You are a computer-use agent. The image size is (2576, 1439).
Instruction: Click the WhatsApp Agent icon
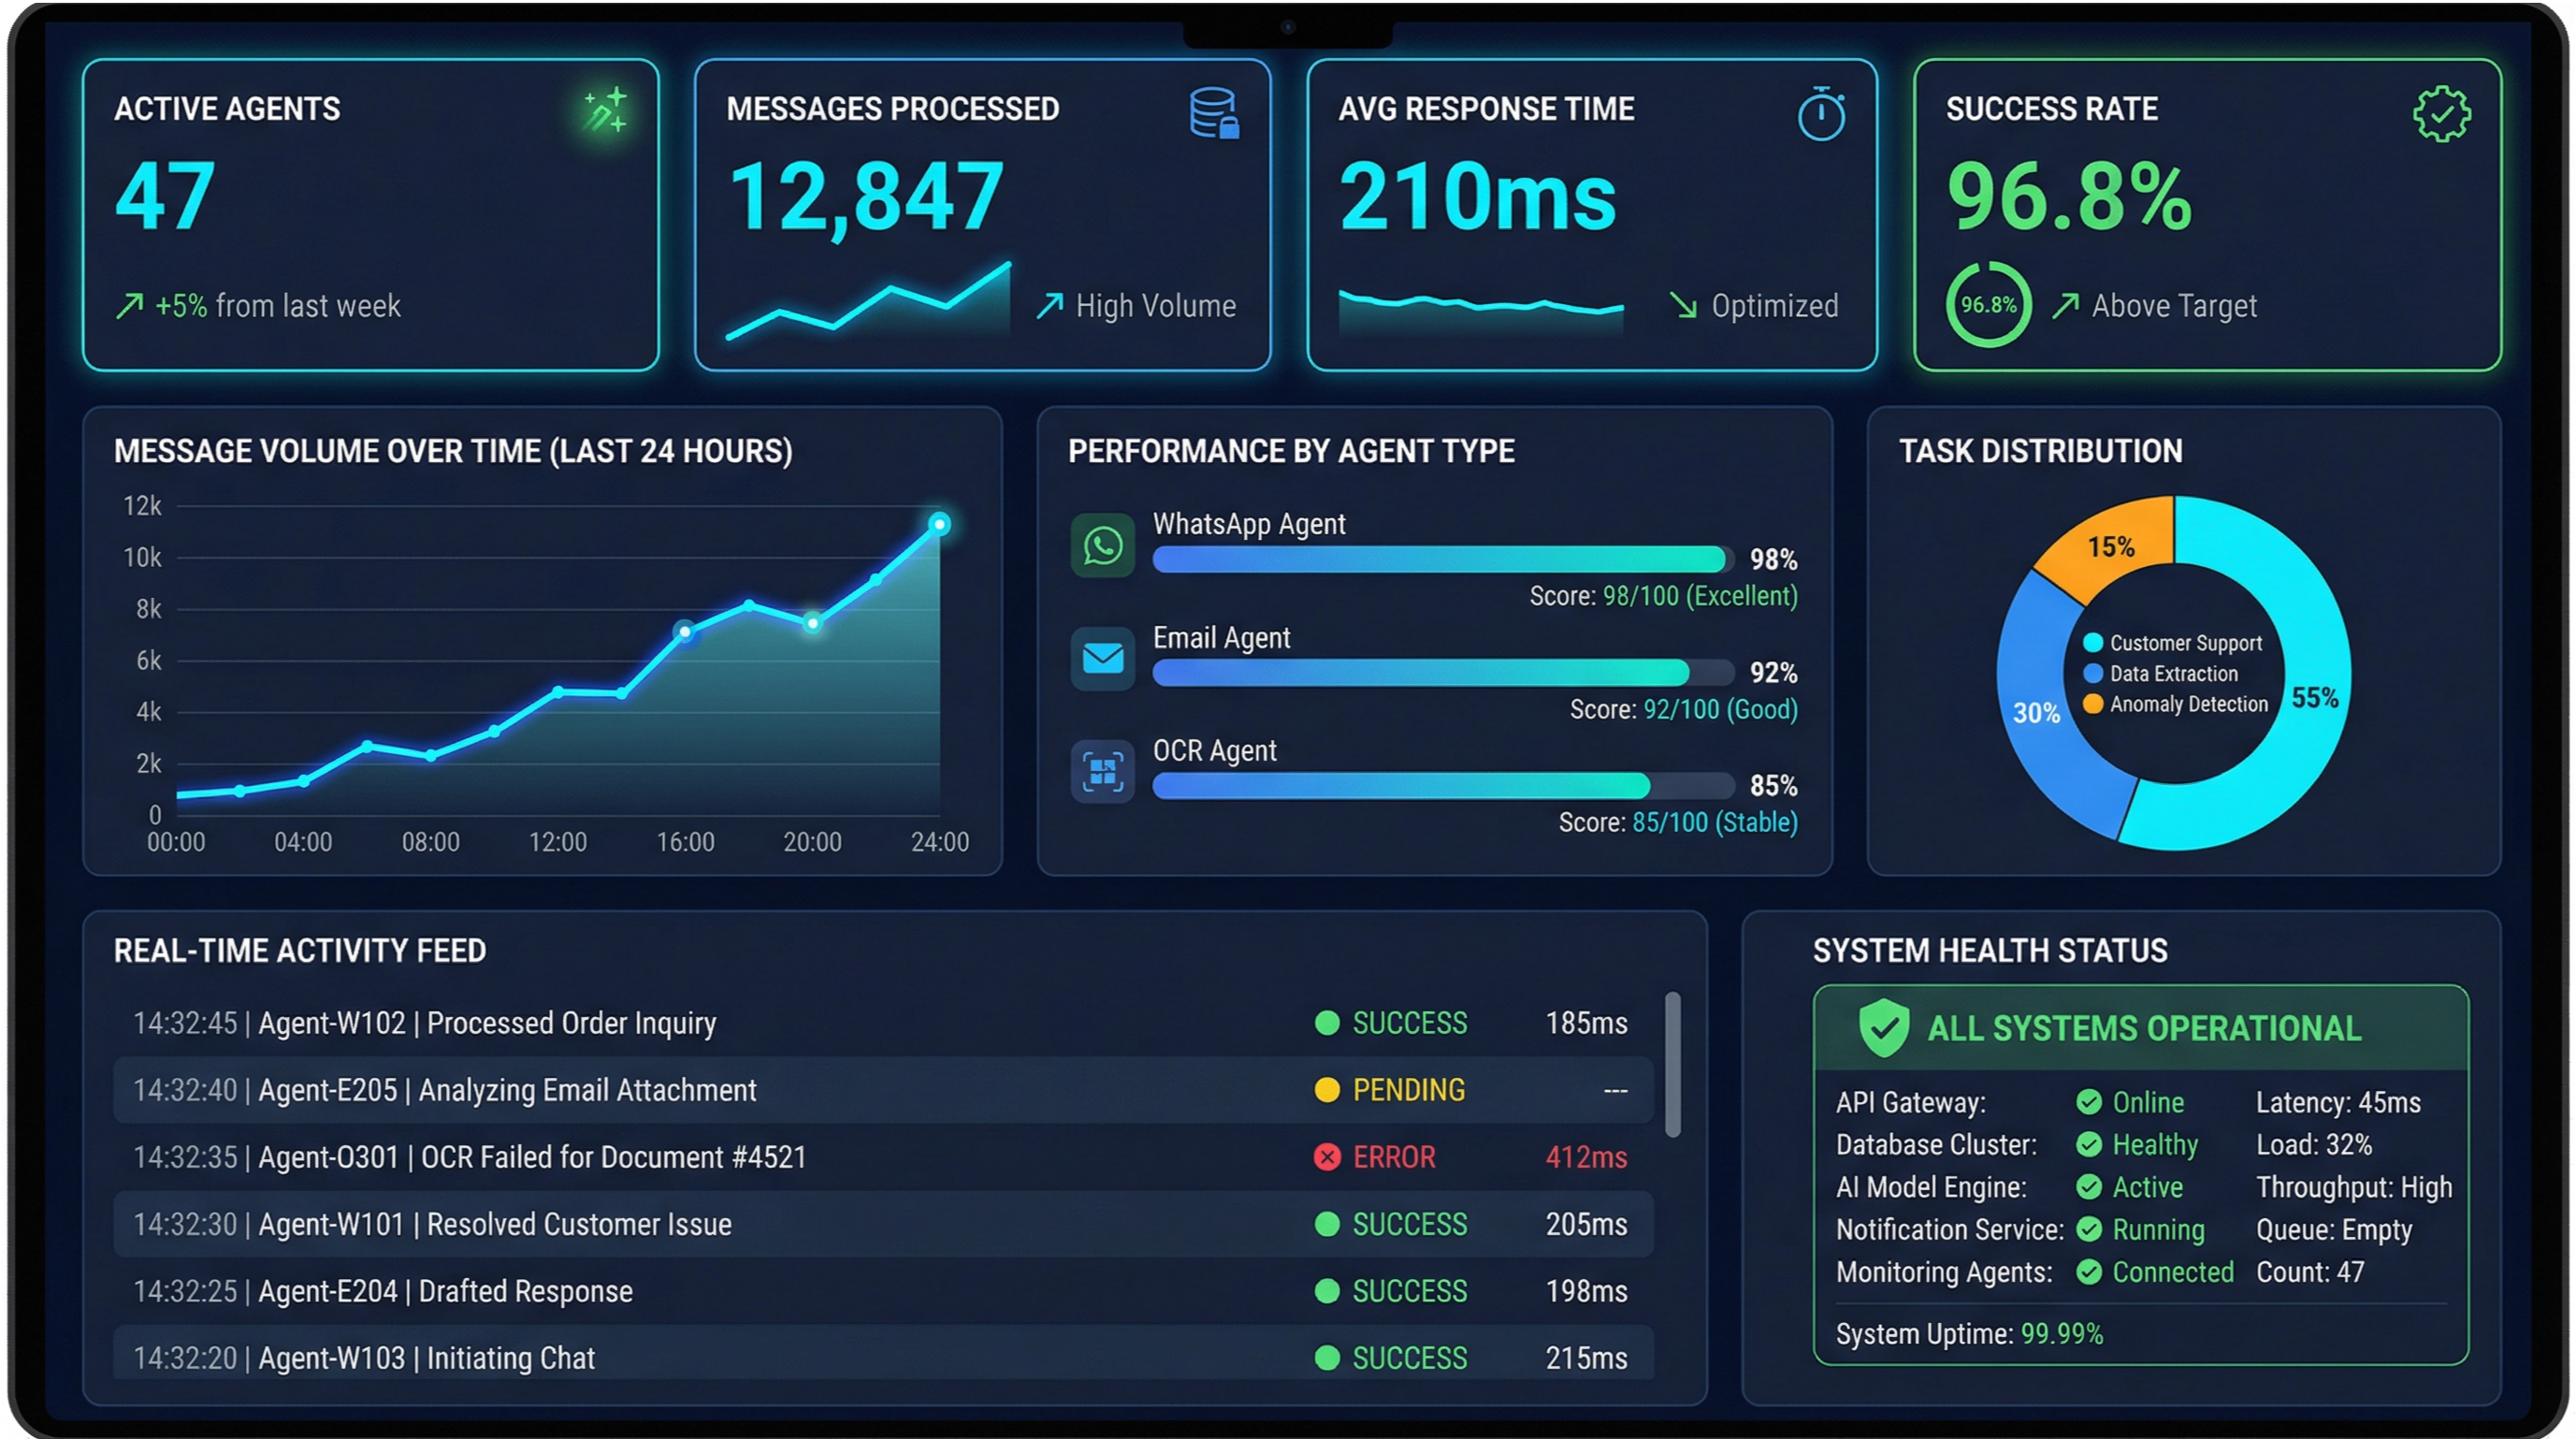pyautogui.click(x=1102, y=545)
